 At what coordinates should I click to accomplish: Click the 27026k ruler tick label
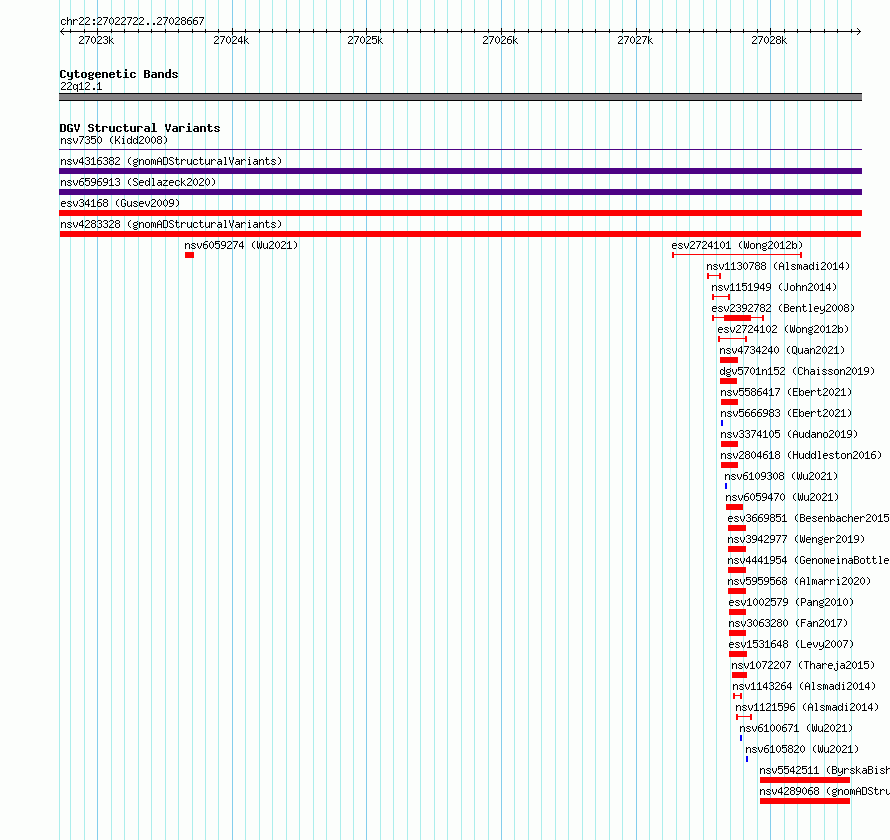click(x=500, y=40)
